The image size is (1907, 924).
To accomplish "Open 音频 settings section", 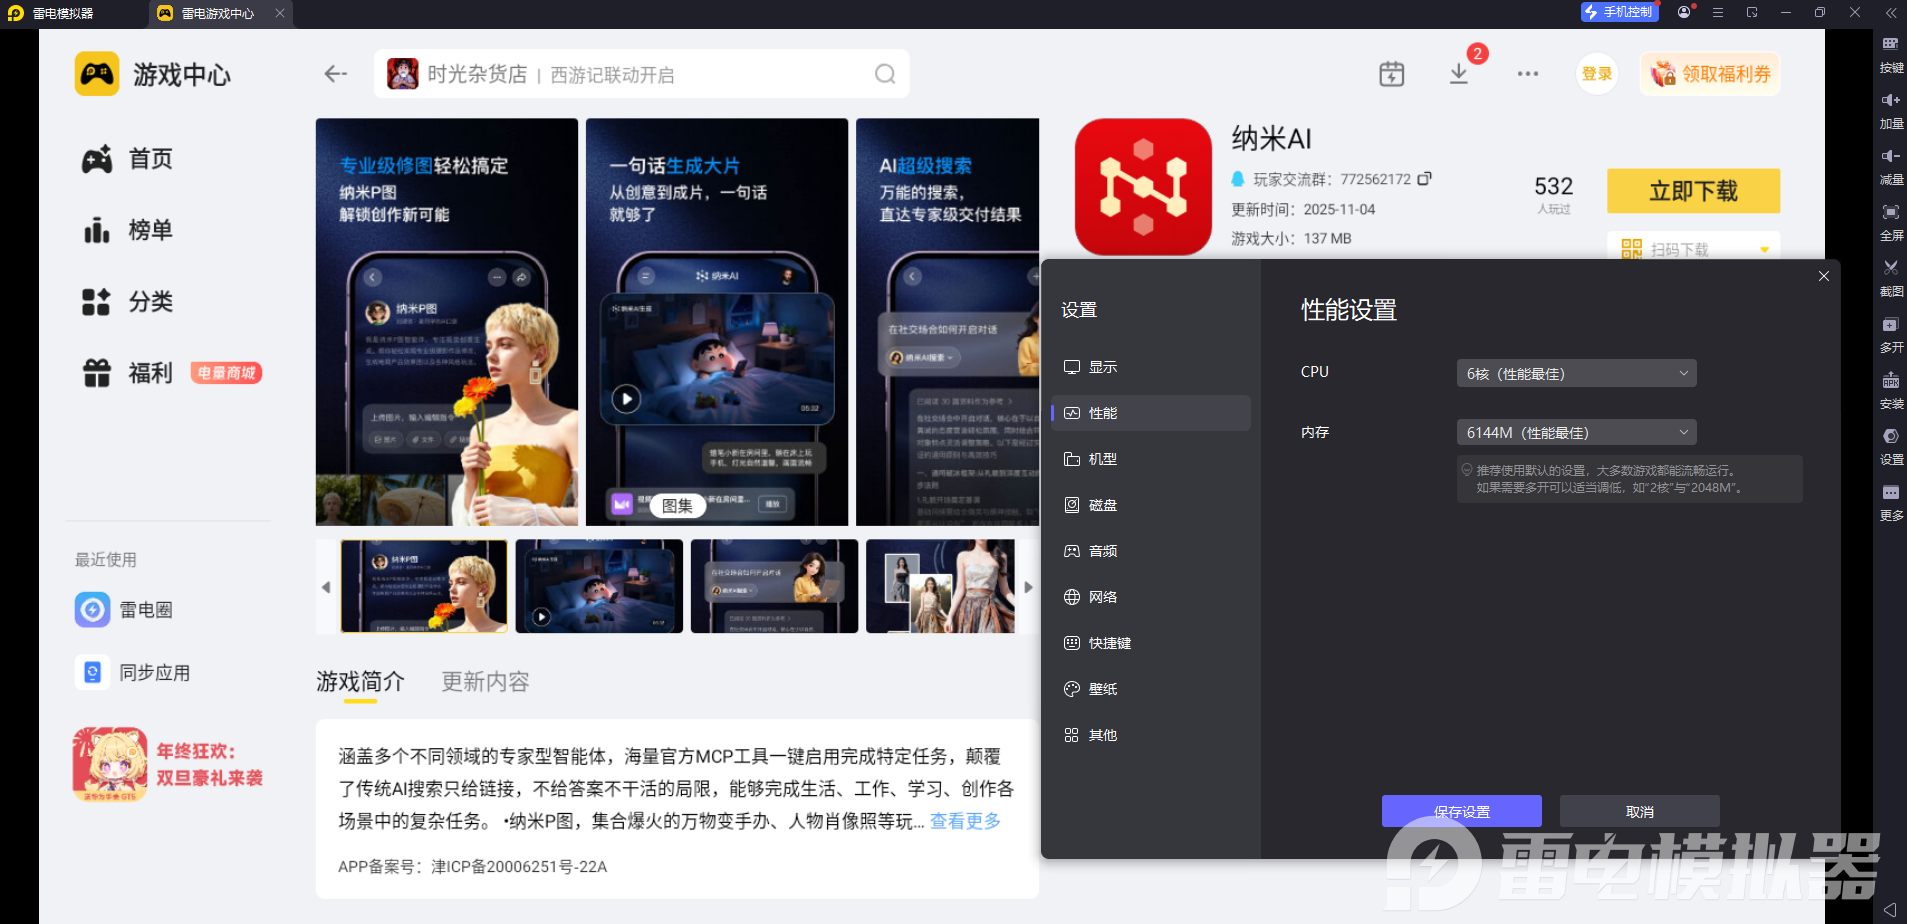I will tap(1151, 551).
